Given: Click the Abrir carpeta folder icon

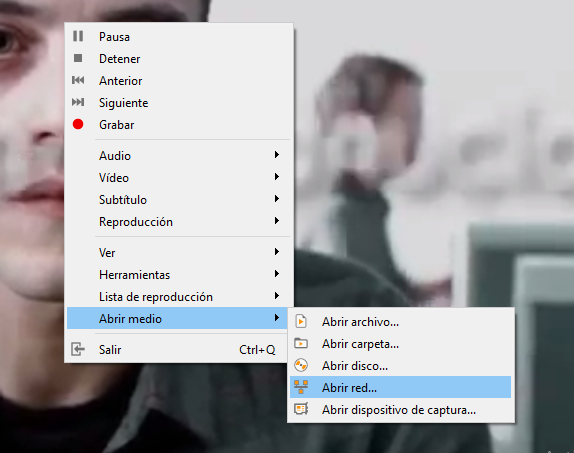Looking at the screenshot, I should pyautogui.click(x=301, y=343).
